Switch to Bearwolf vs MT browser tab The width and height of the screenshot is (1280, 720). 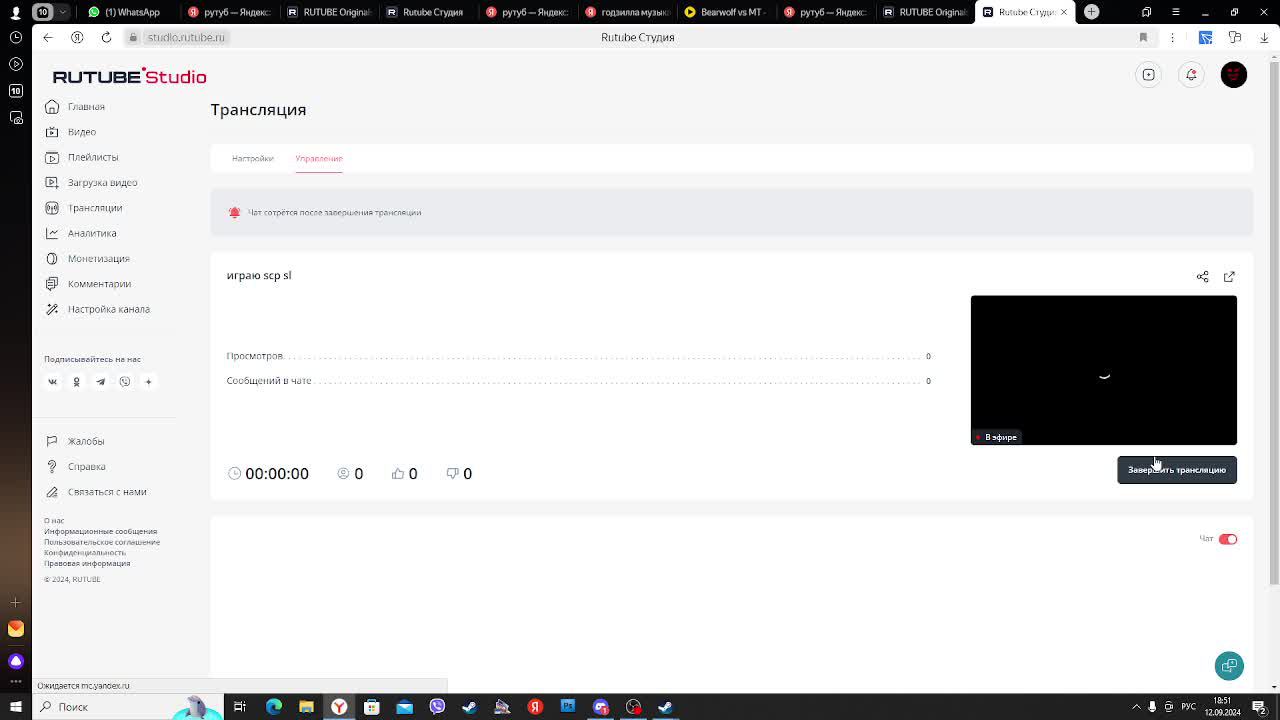[726, 12]
